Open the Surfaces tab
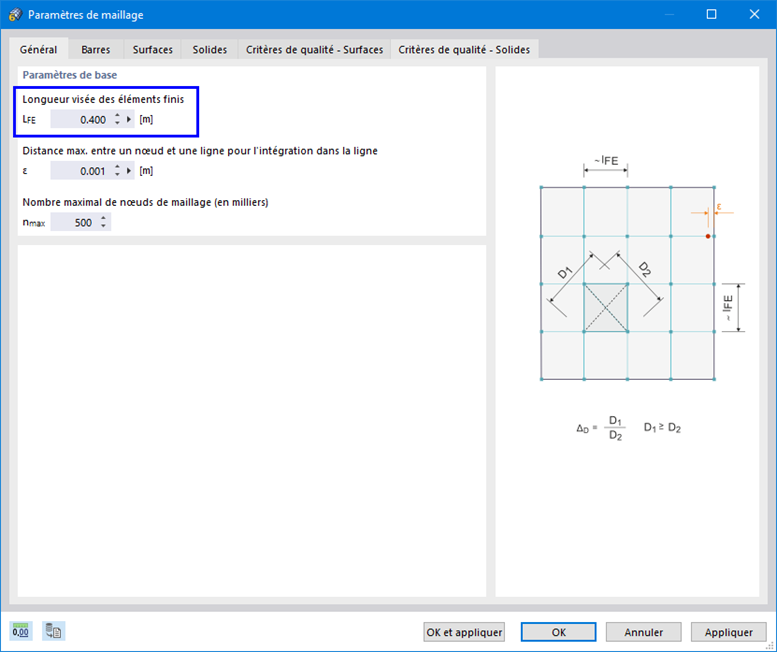Screen dimensions: 777x652 153,50
